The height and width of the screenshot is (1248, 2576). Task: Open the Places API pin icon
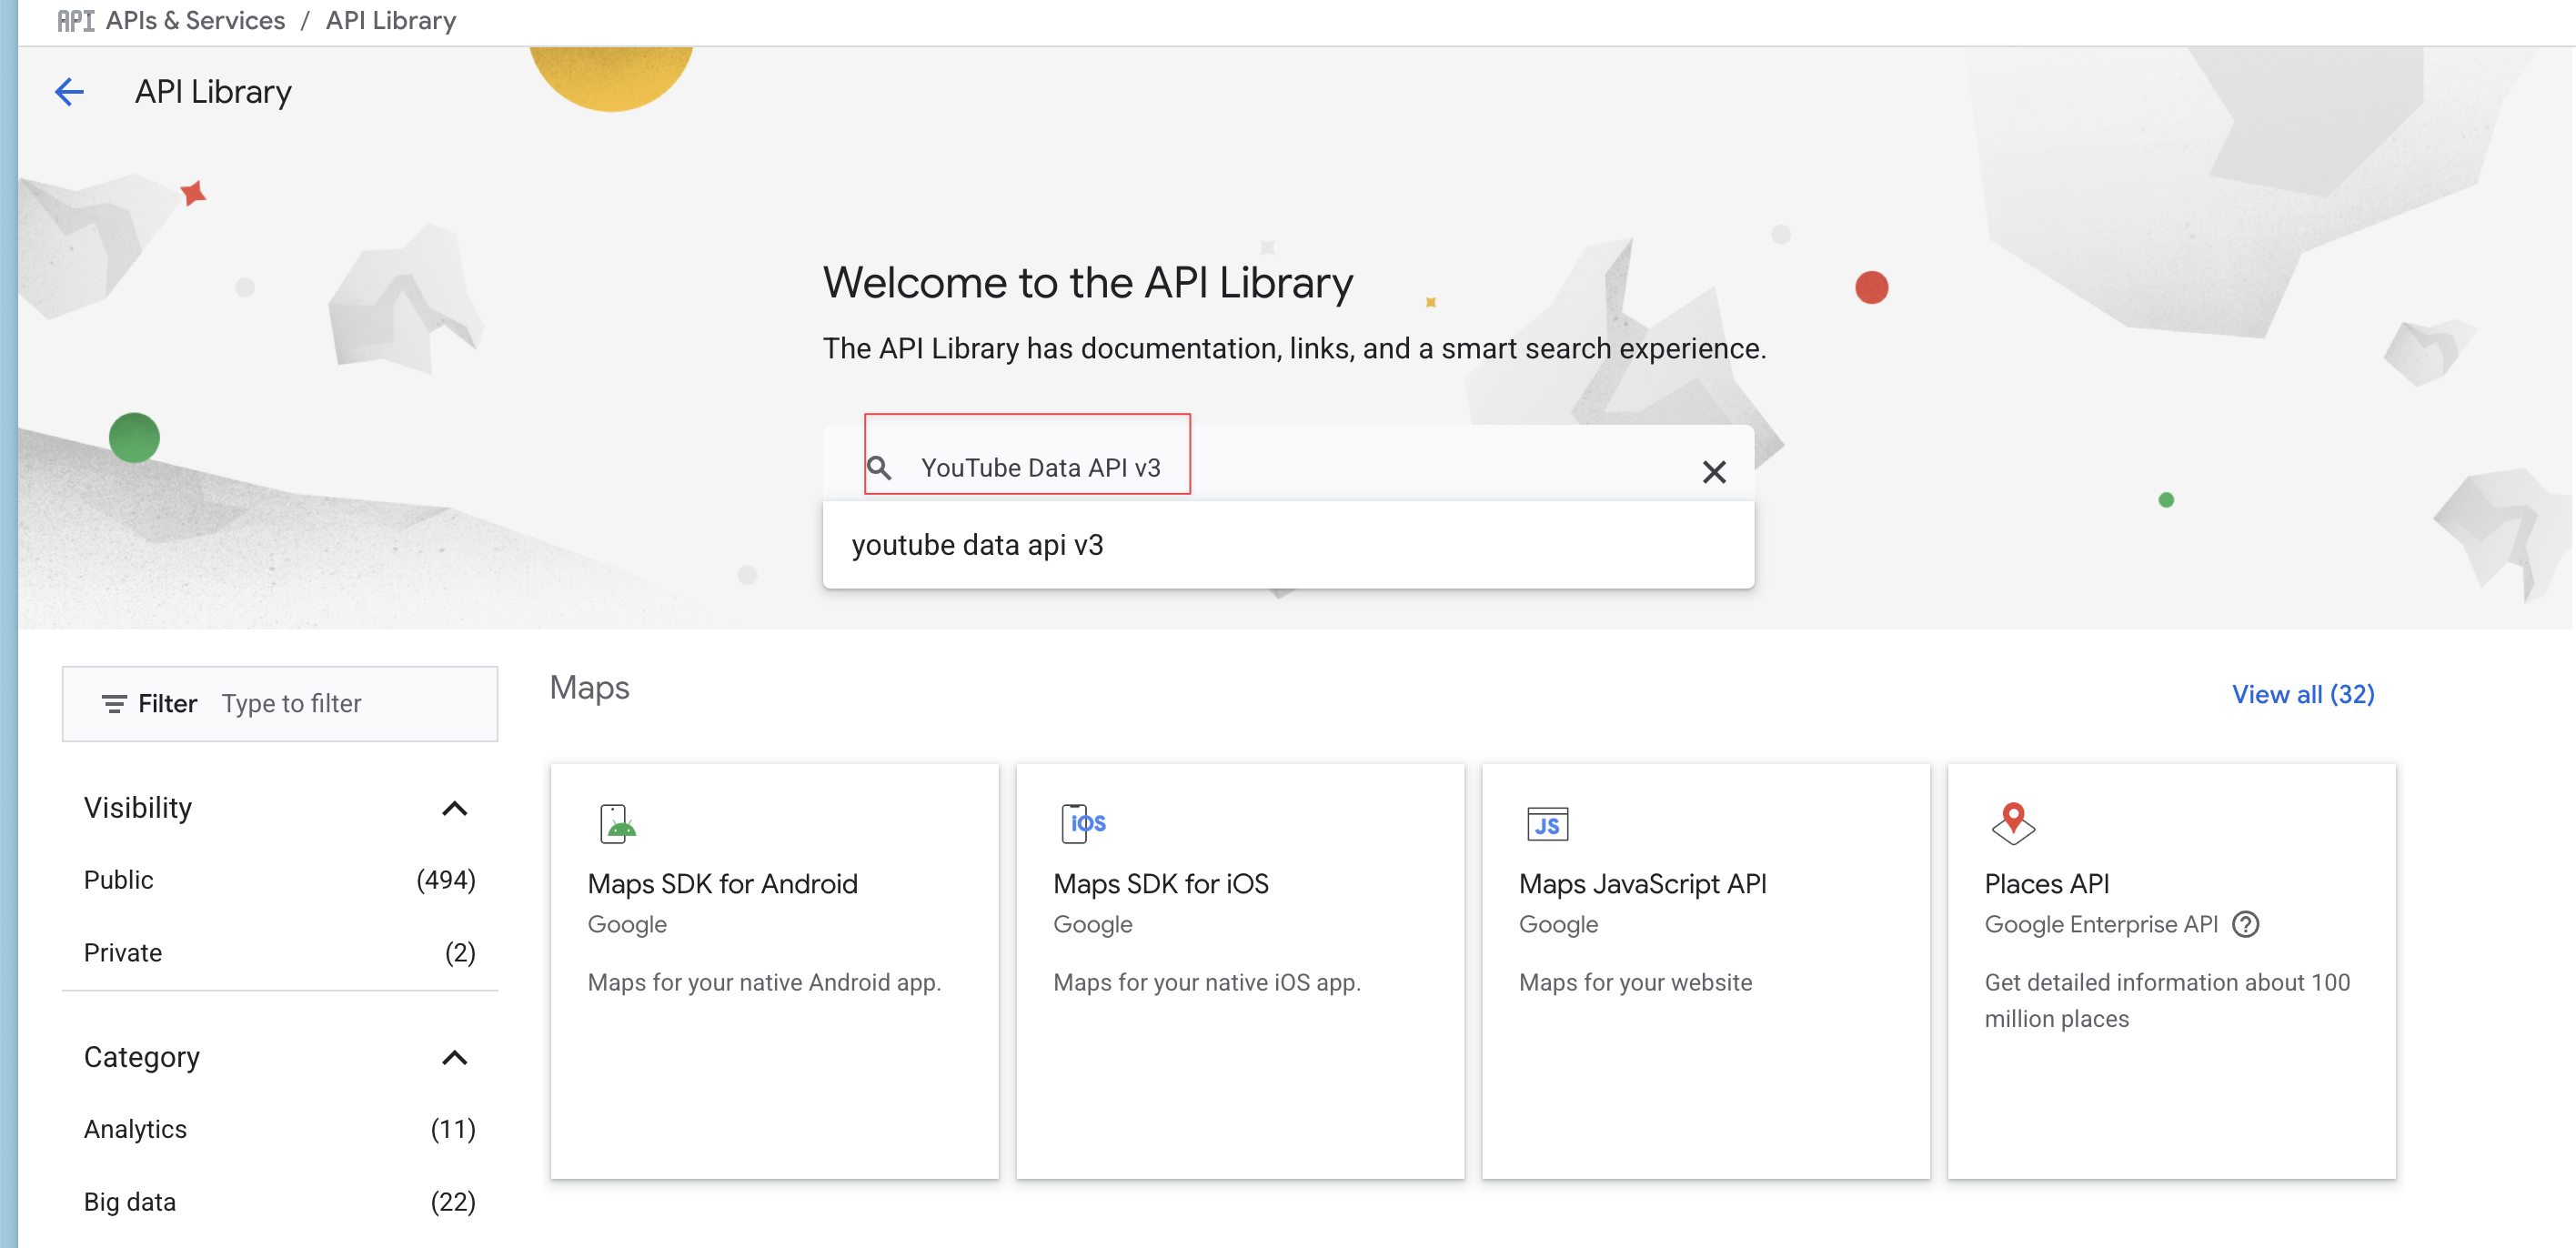coord(2013,823)
